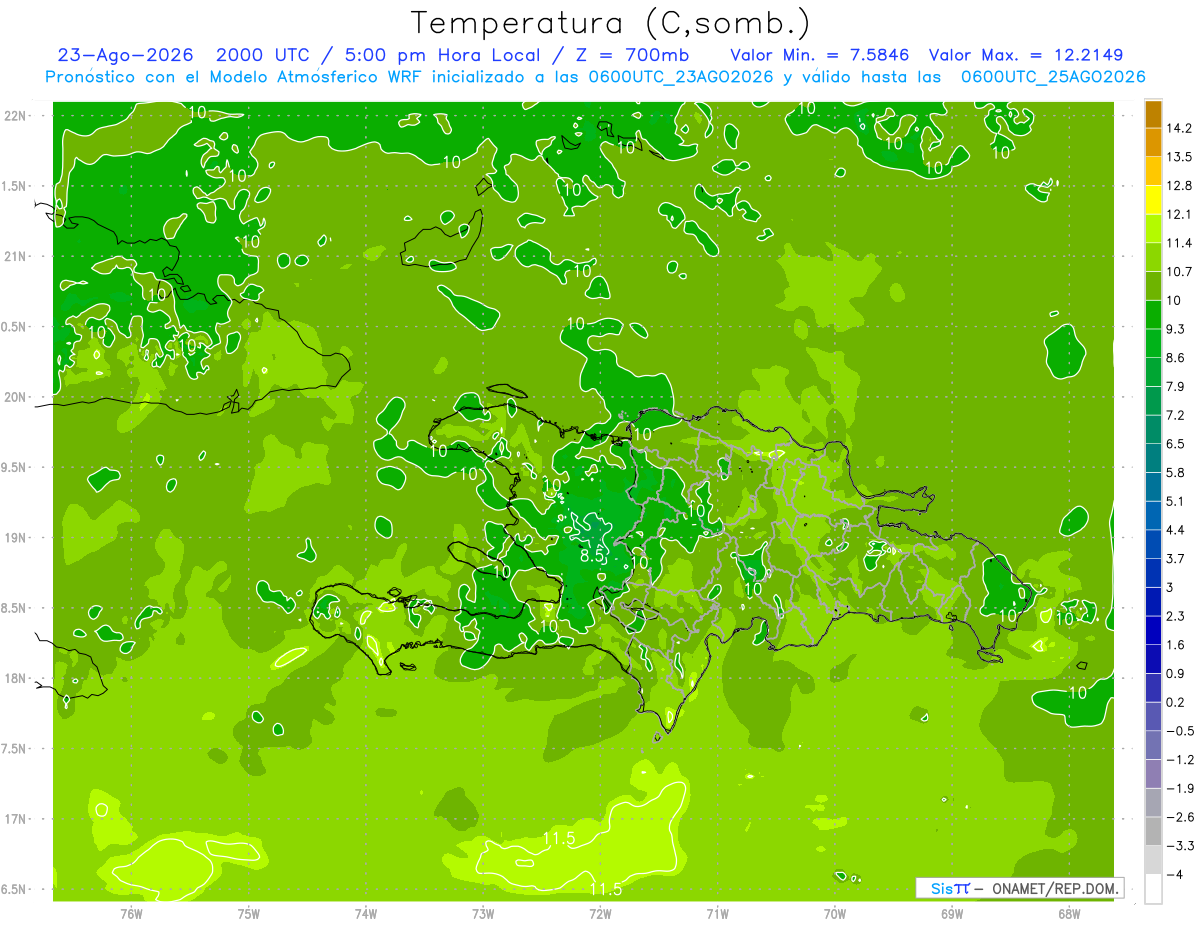Click the "7.5N" latitude label
Screen dimensions: 1200x927
pyautogui.click(x=15, y=749)
